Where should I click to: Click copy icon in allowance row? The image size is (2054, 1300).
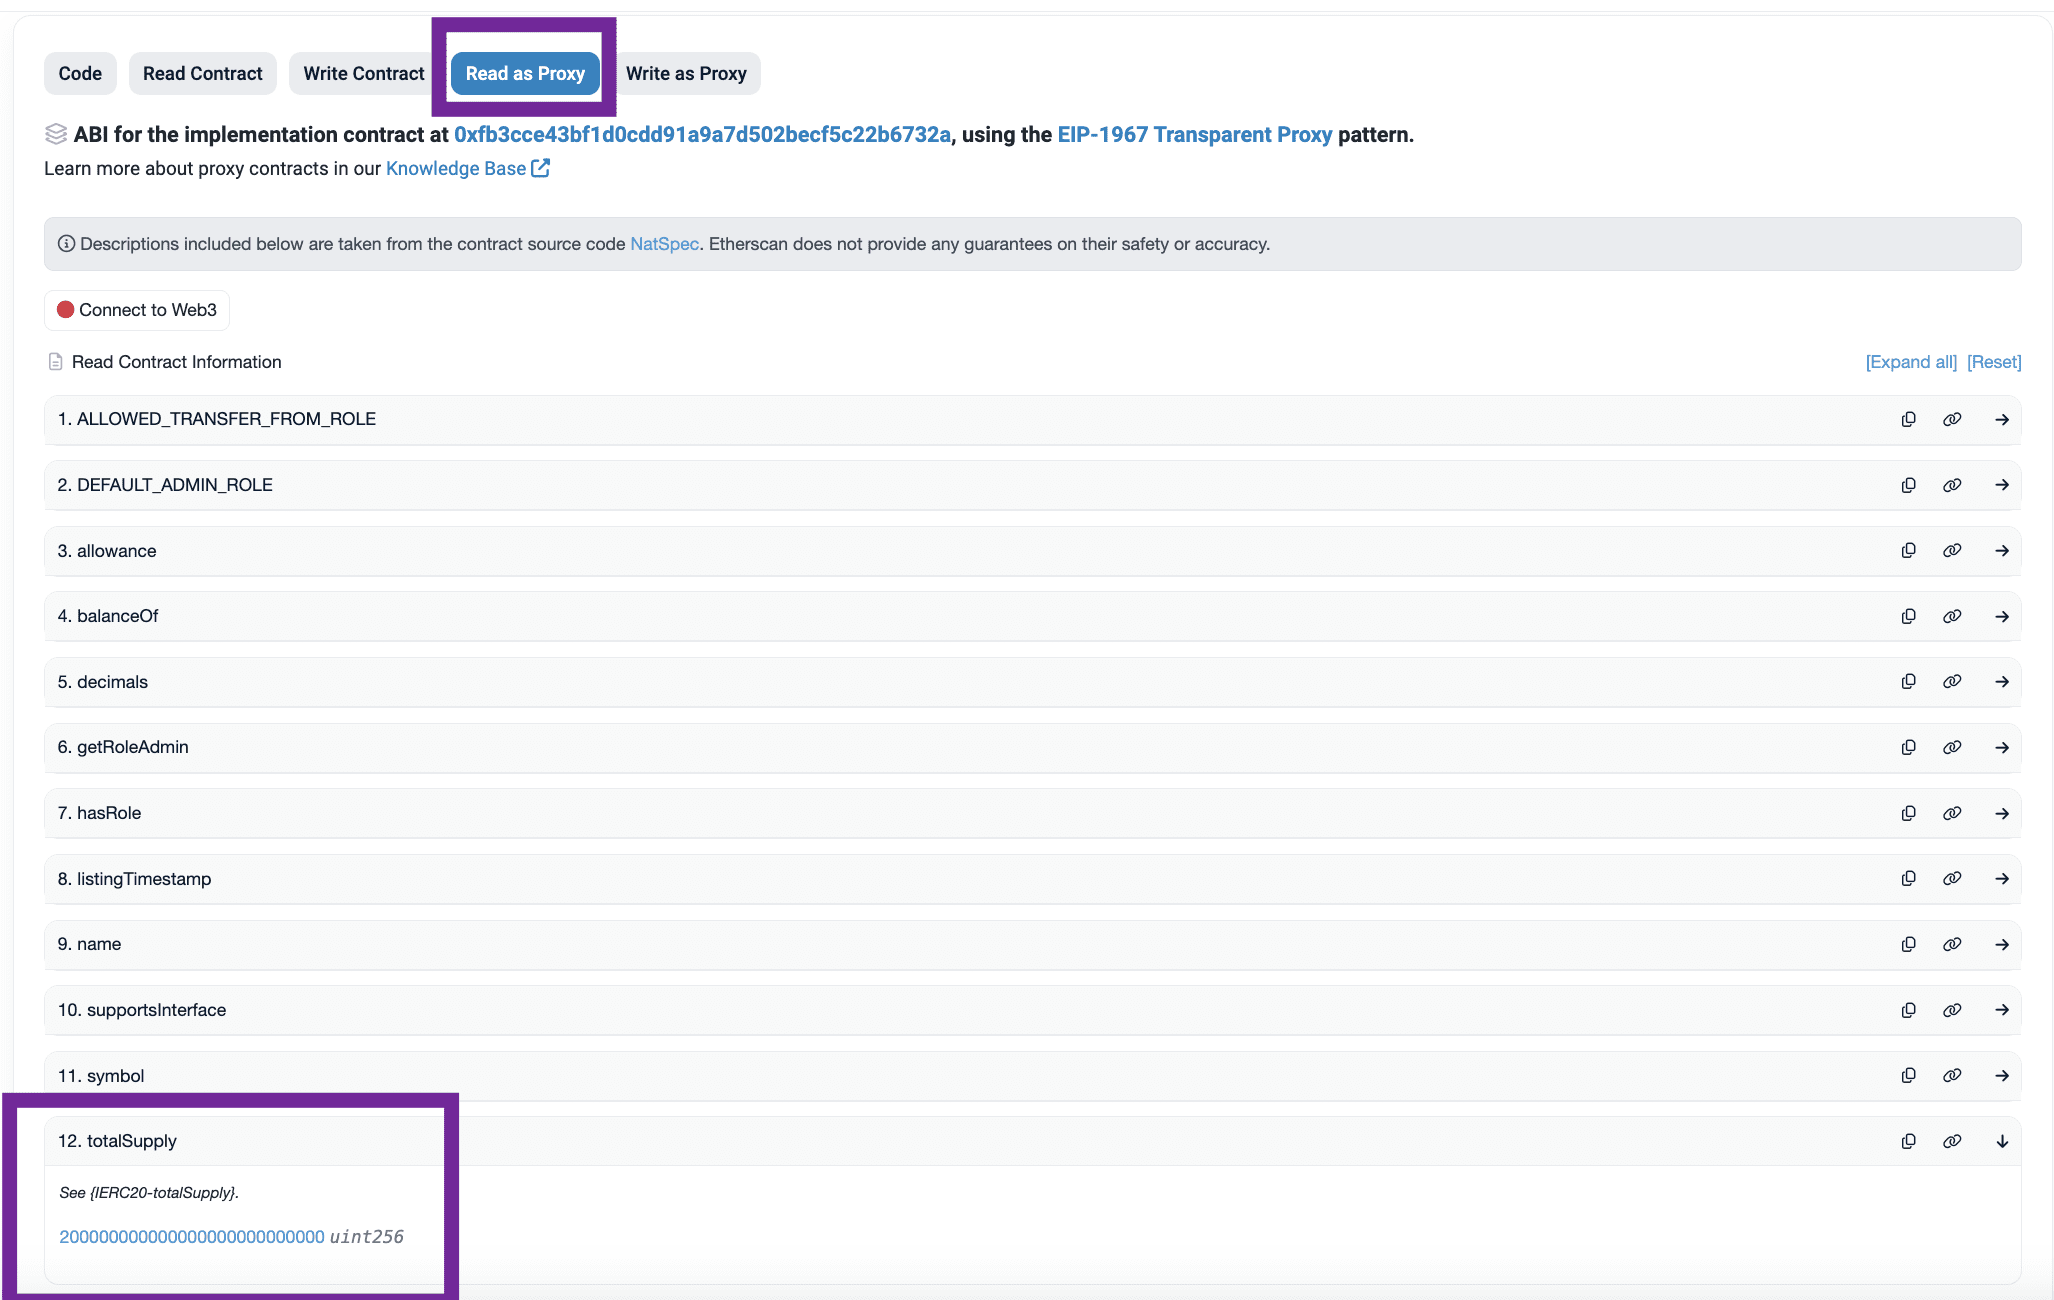click(1908, 551)
